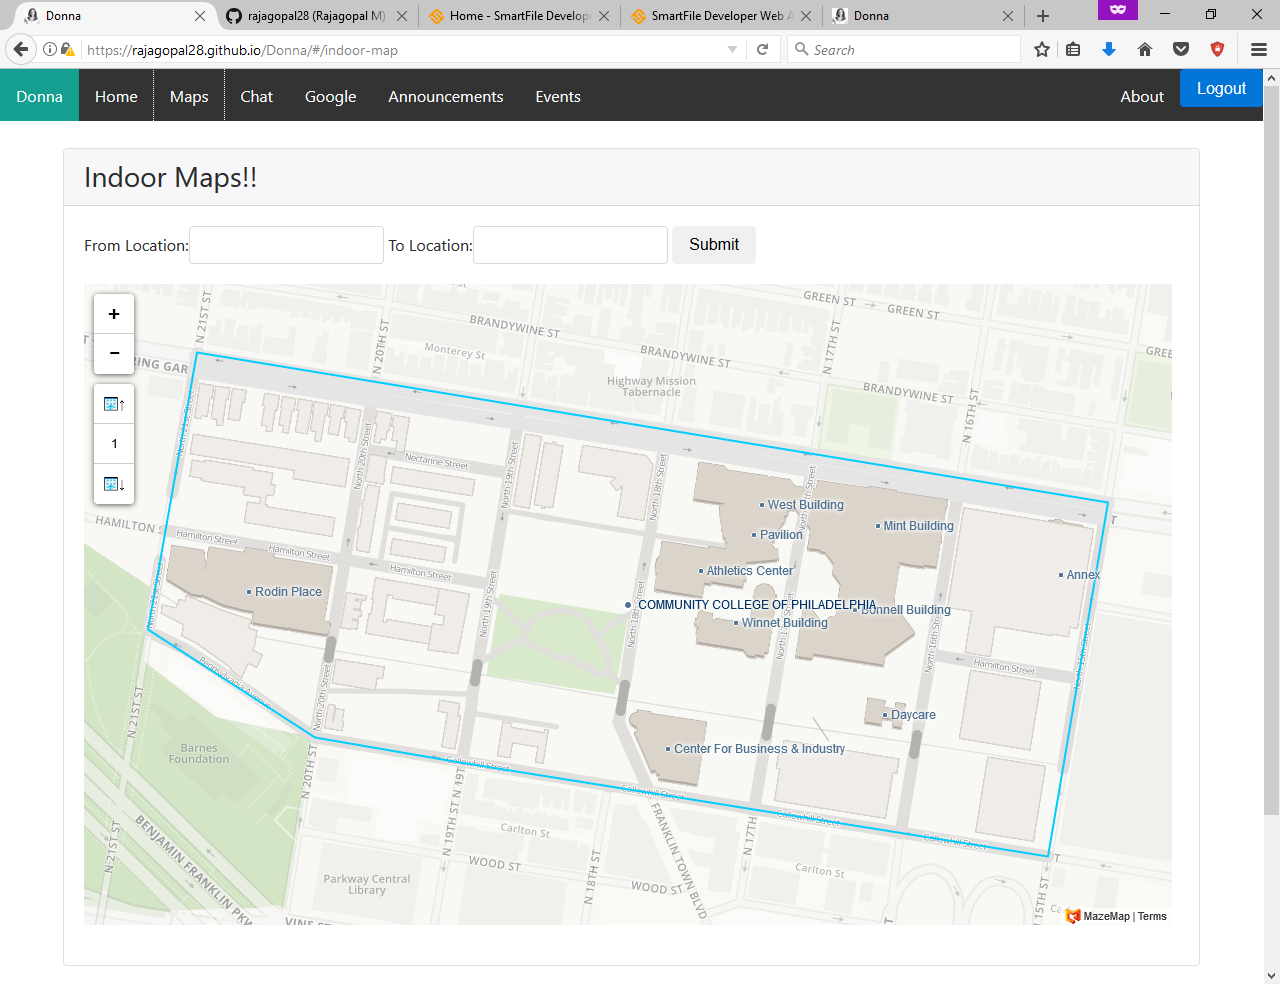Open the Chat navigation item
Screen dimensions: 1280x984
click(x=256, y=96)
